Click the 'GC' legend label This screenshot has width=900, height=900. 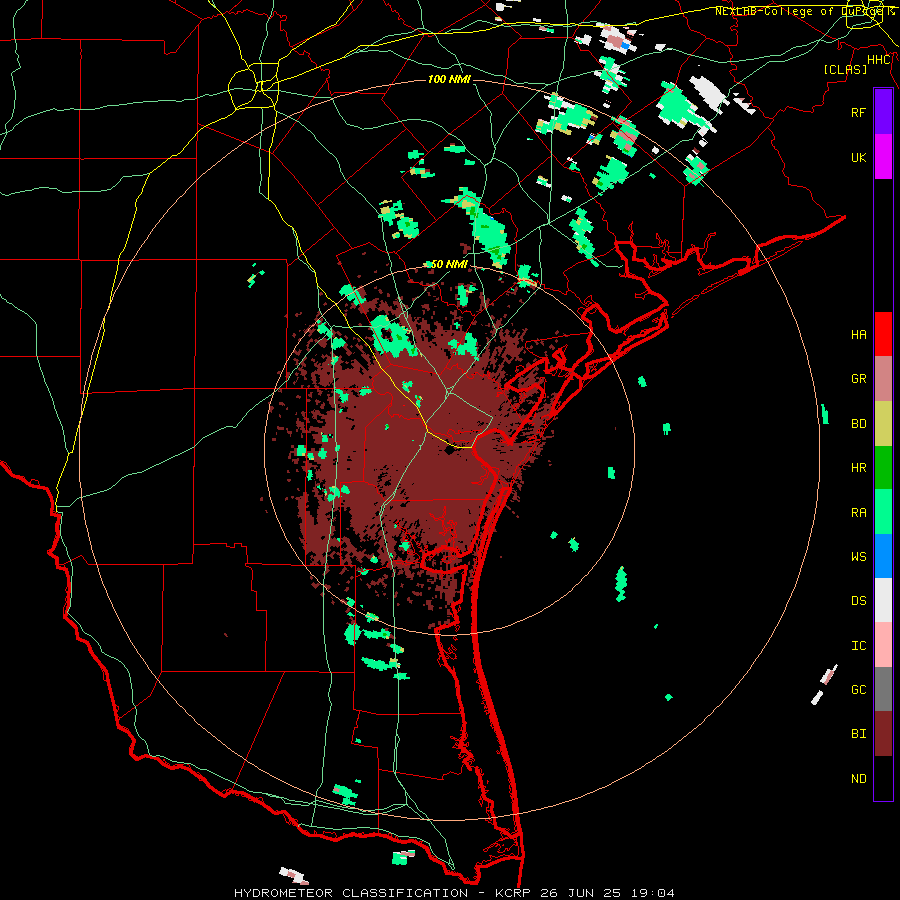pos(859,689)
